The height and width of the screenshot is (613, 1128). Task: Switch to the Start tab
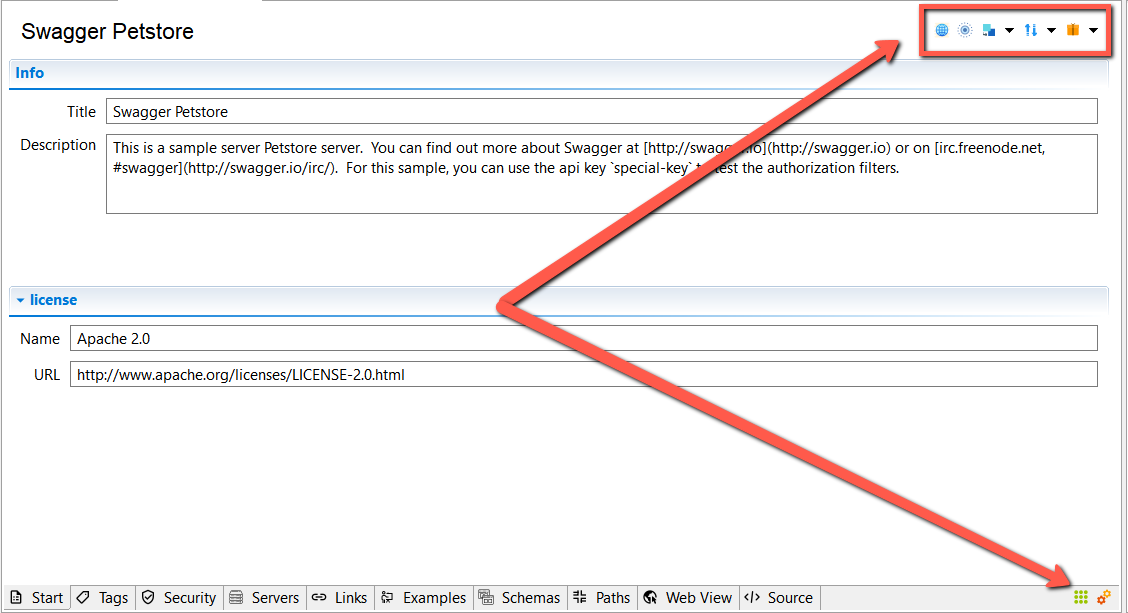click(37, 598)
